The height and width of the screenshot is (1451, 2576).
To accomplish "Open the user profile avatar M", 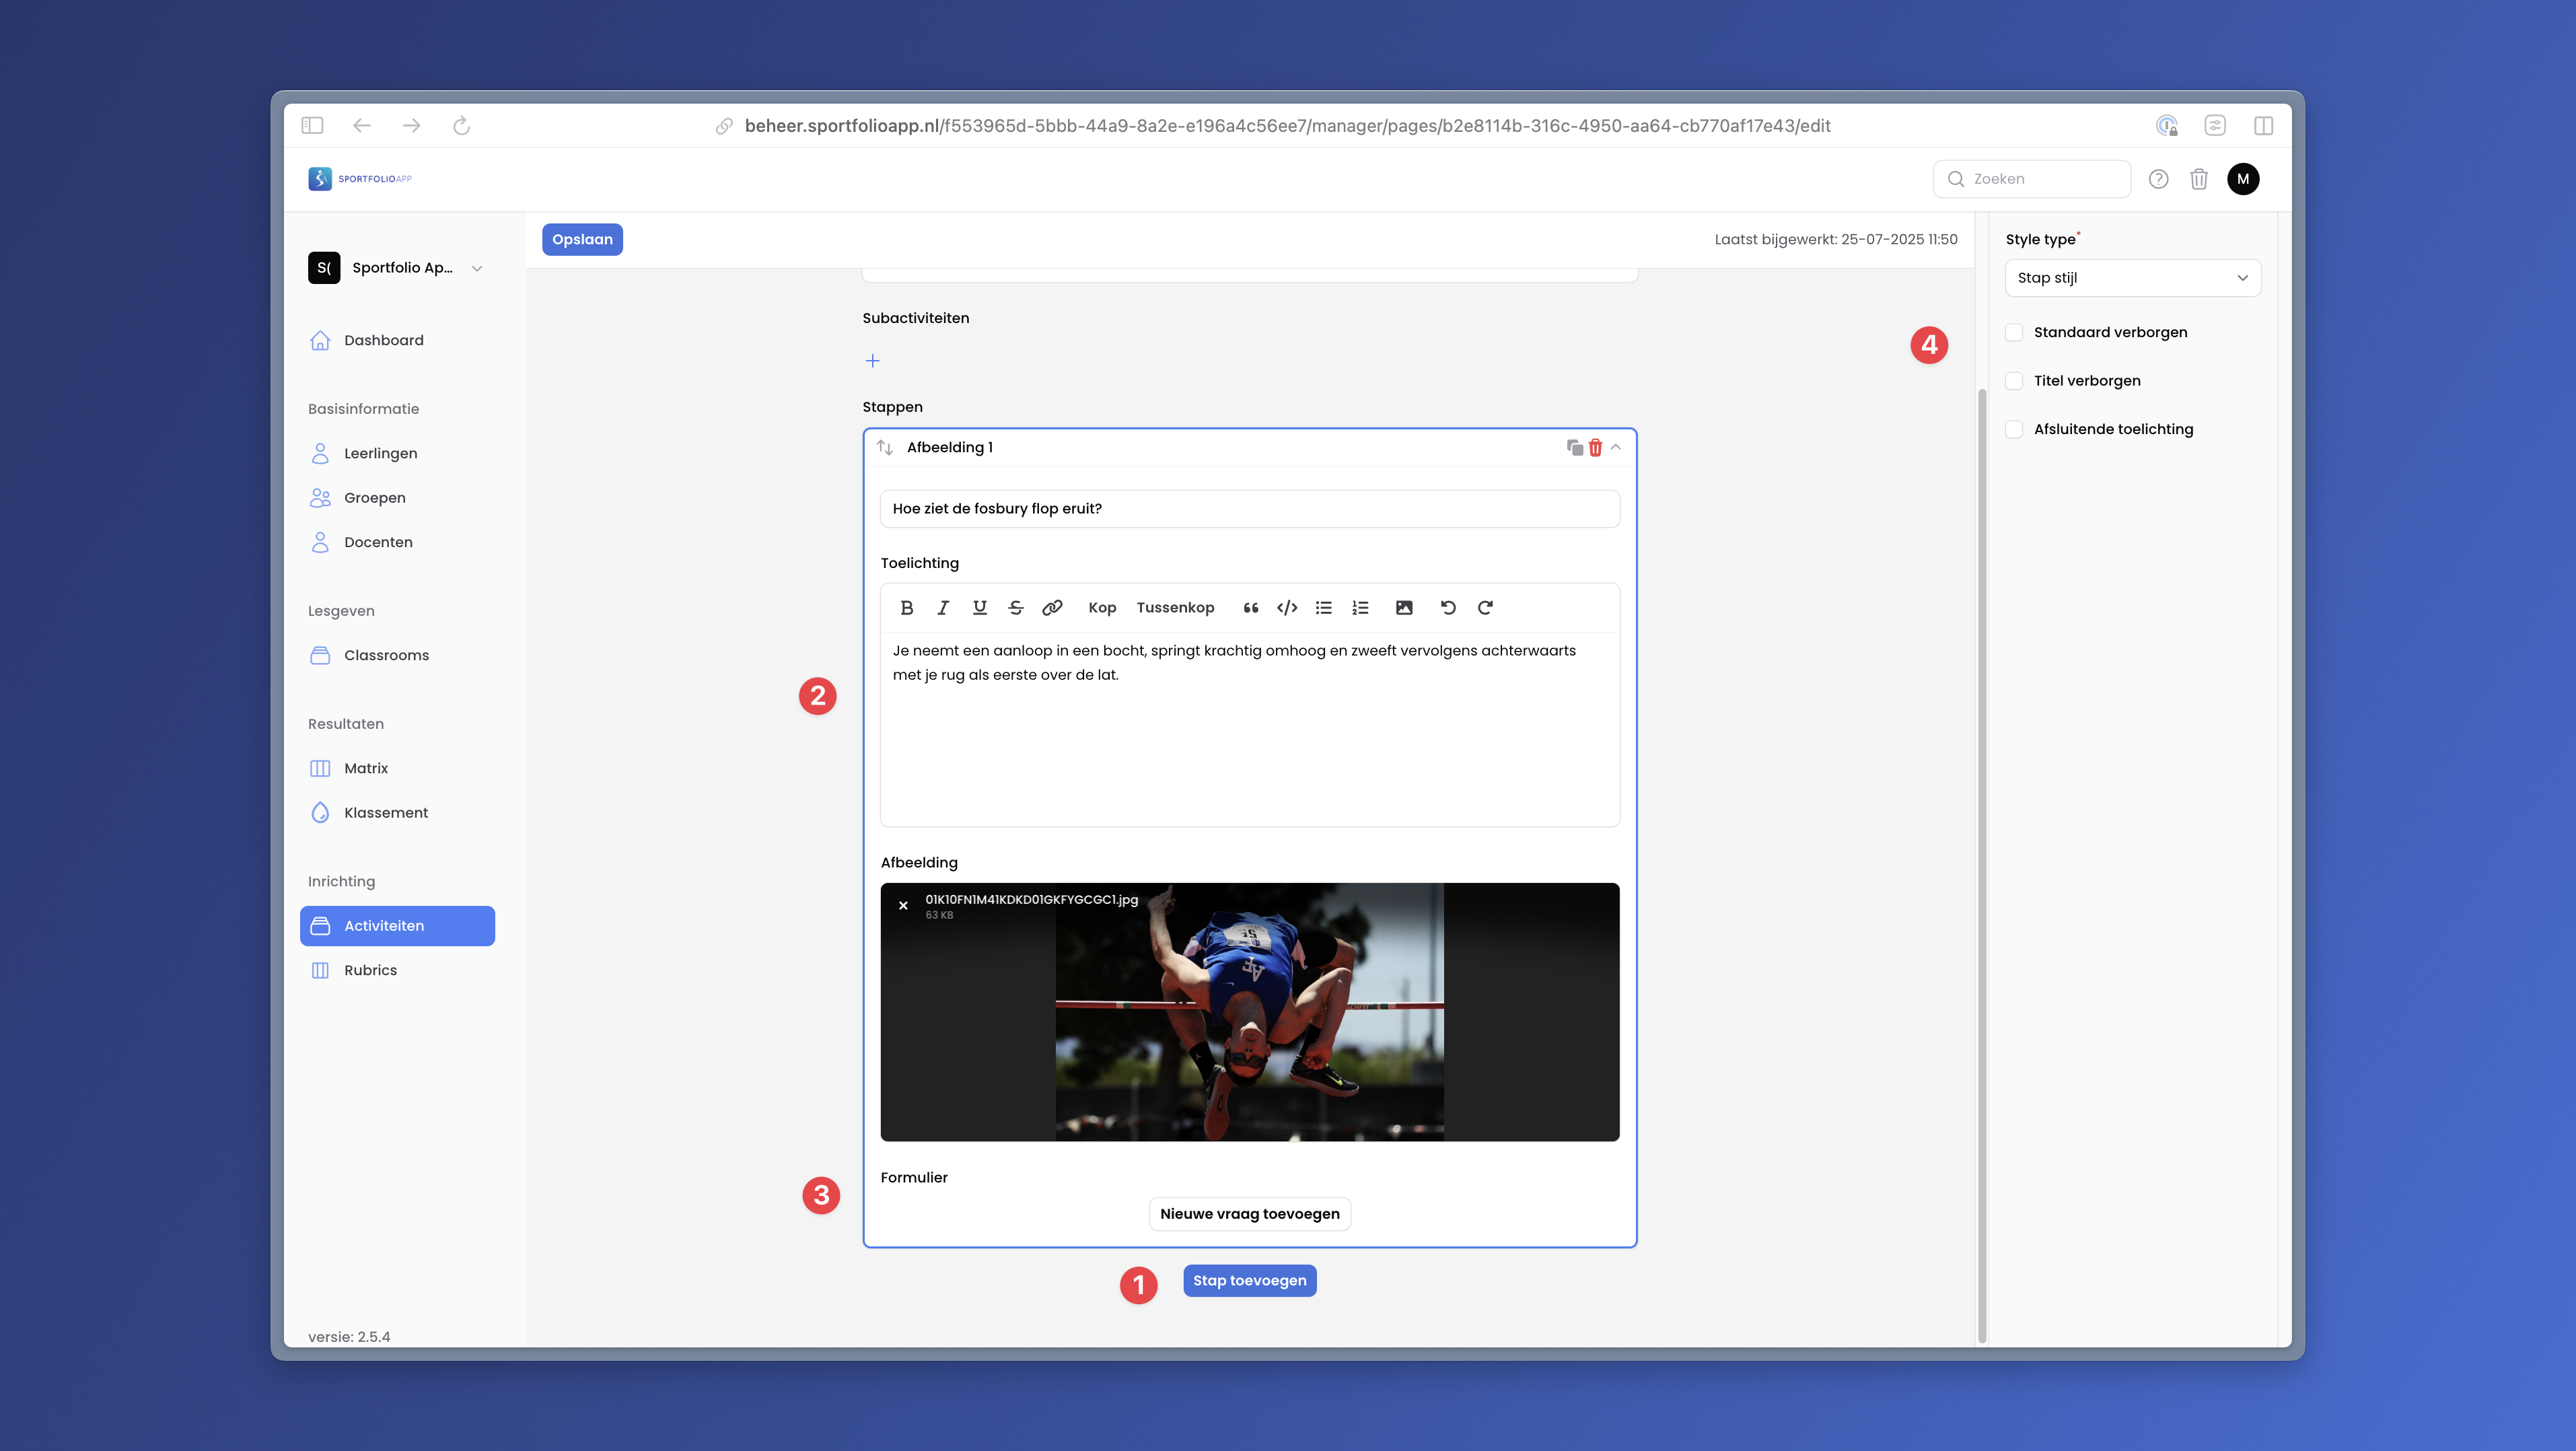I will (x=2243, y=179).
